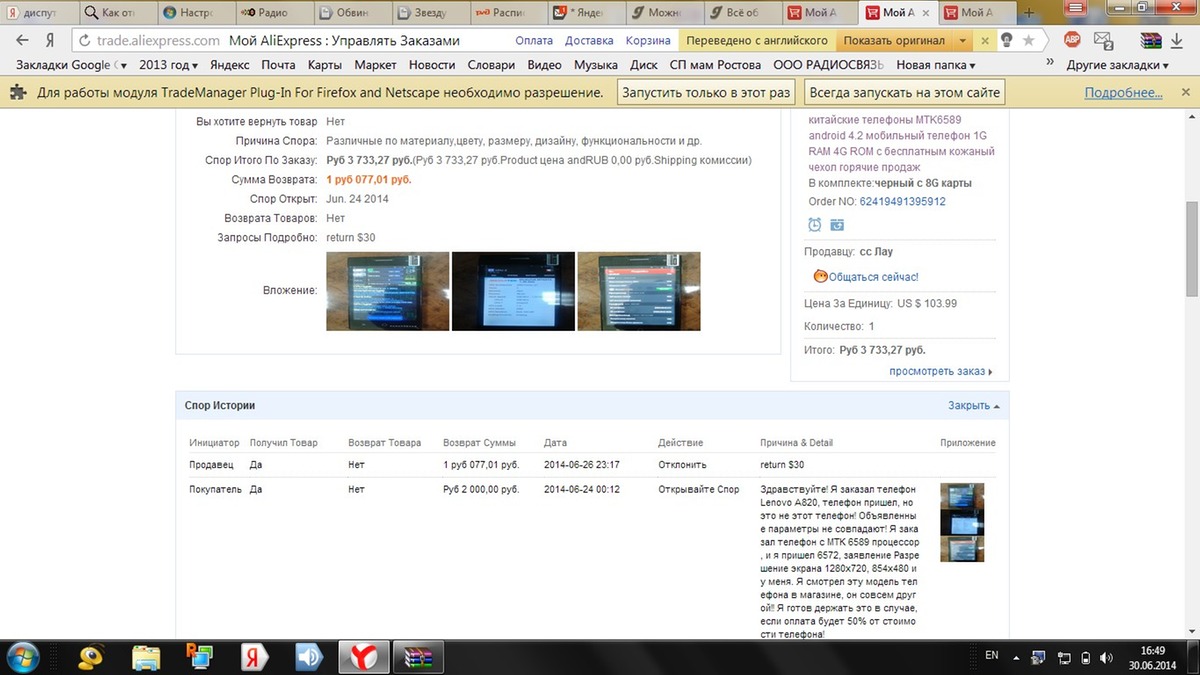Close the active "Мой А" tab
This screenshot has height=675, width=1200.
tap(924, 13)
